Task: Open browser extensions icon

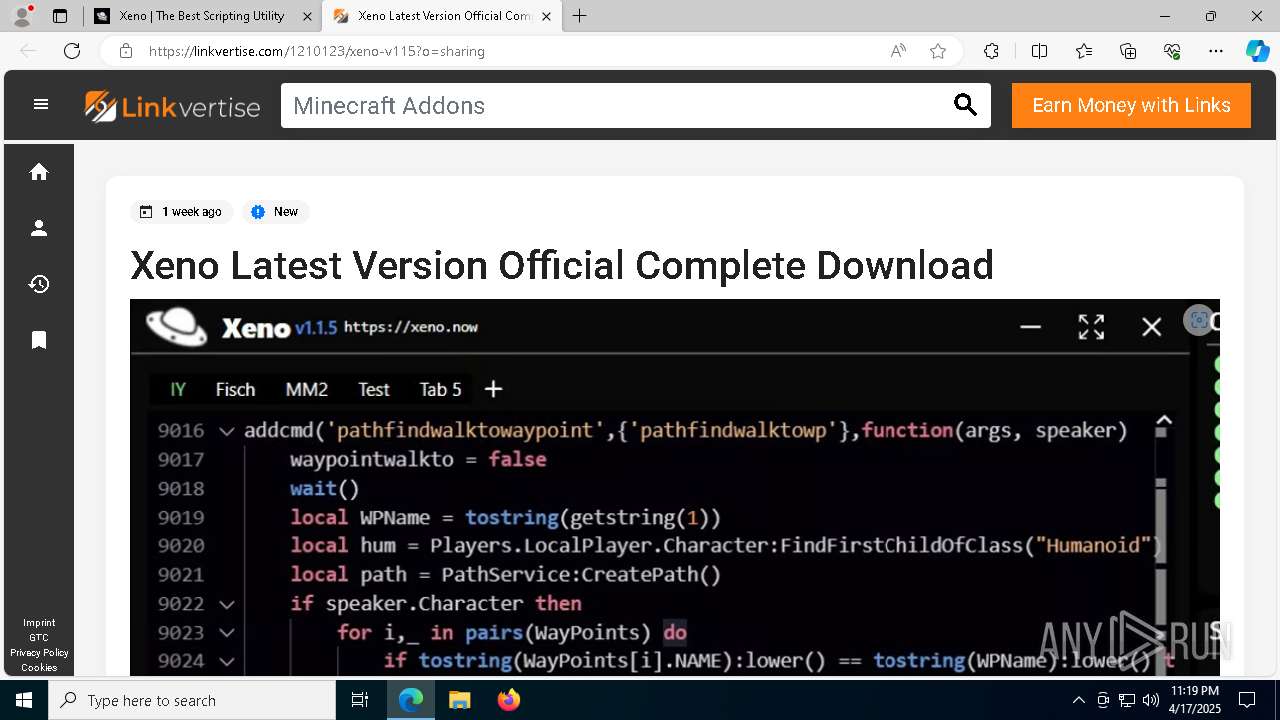Action: 991,51
